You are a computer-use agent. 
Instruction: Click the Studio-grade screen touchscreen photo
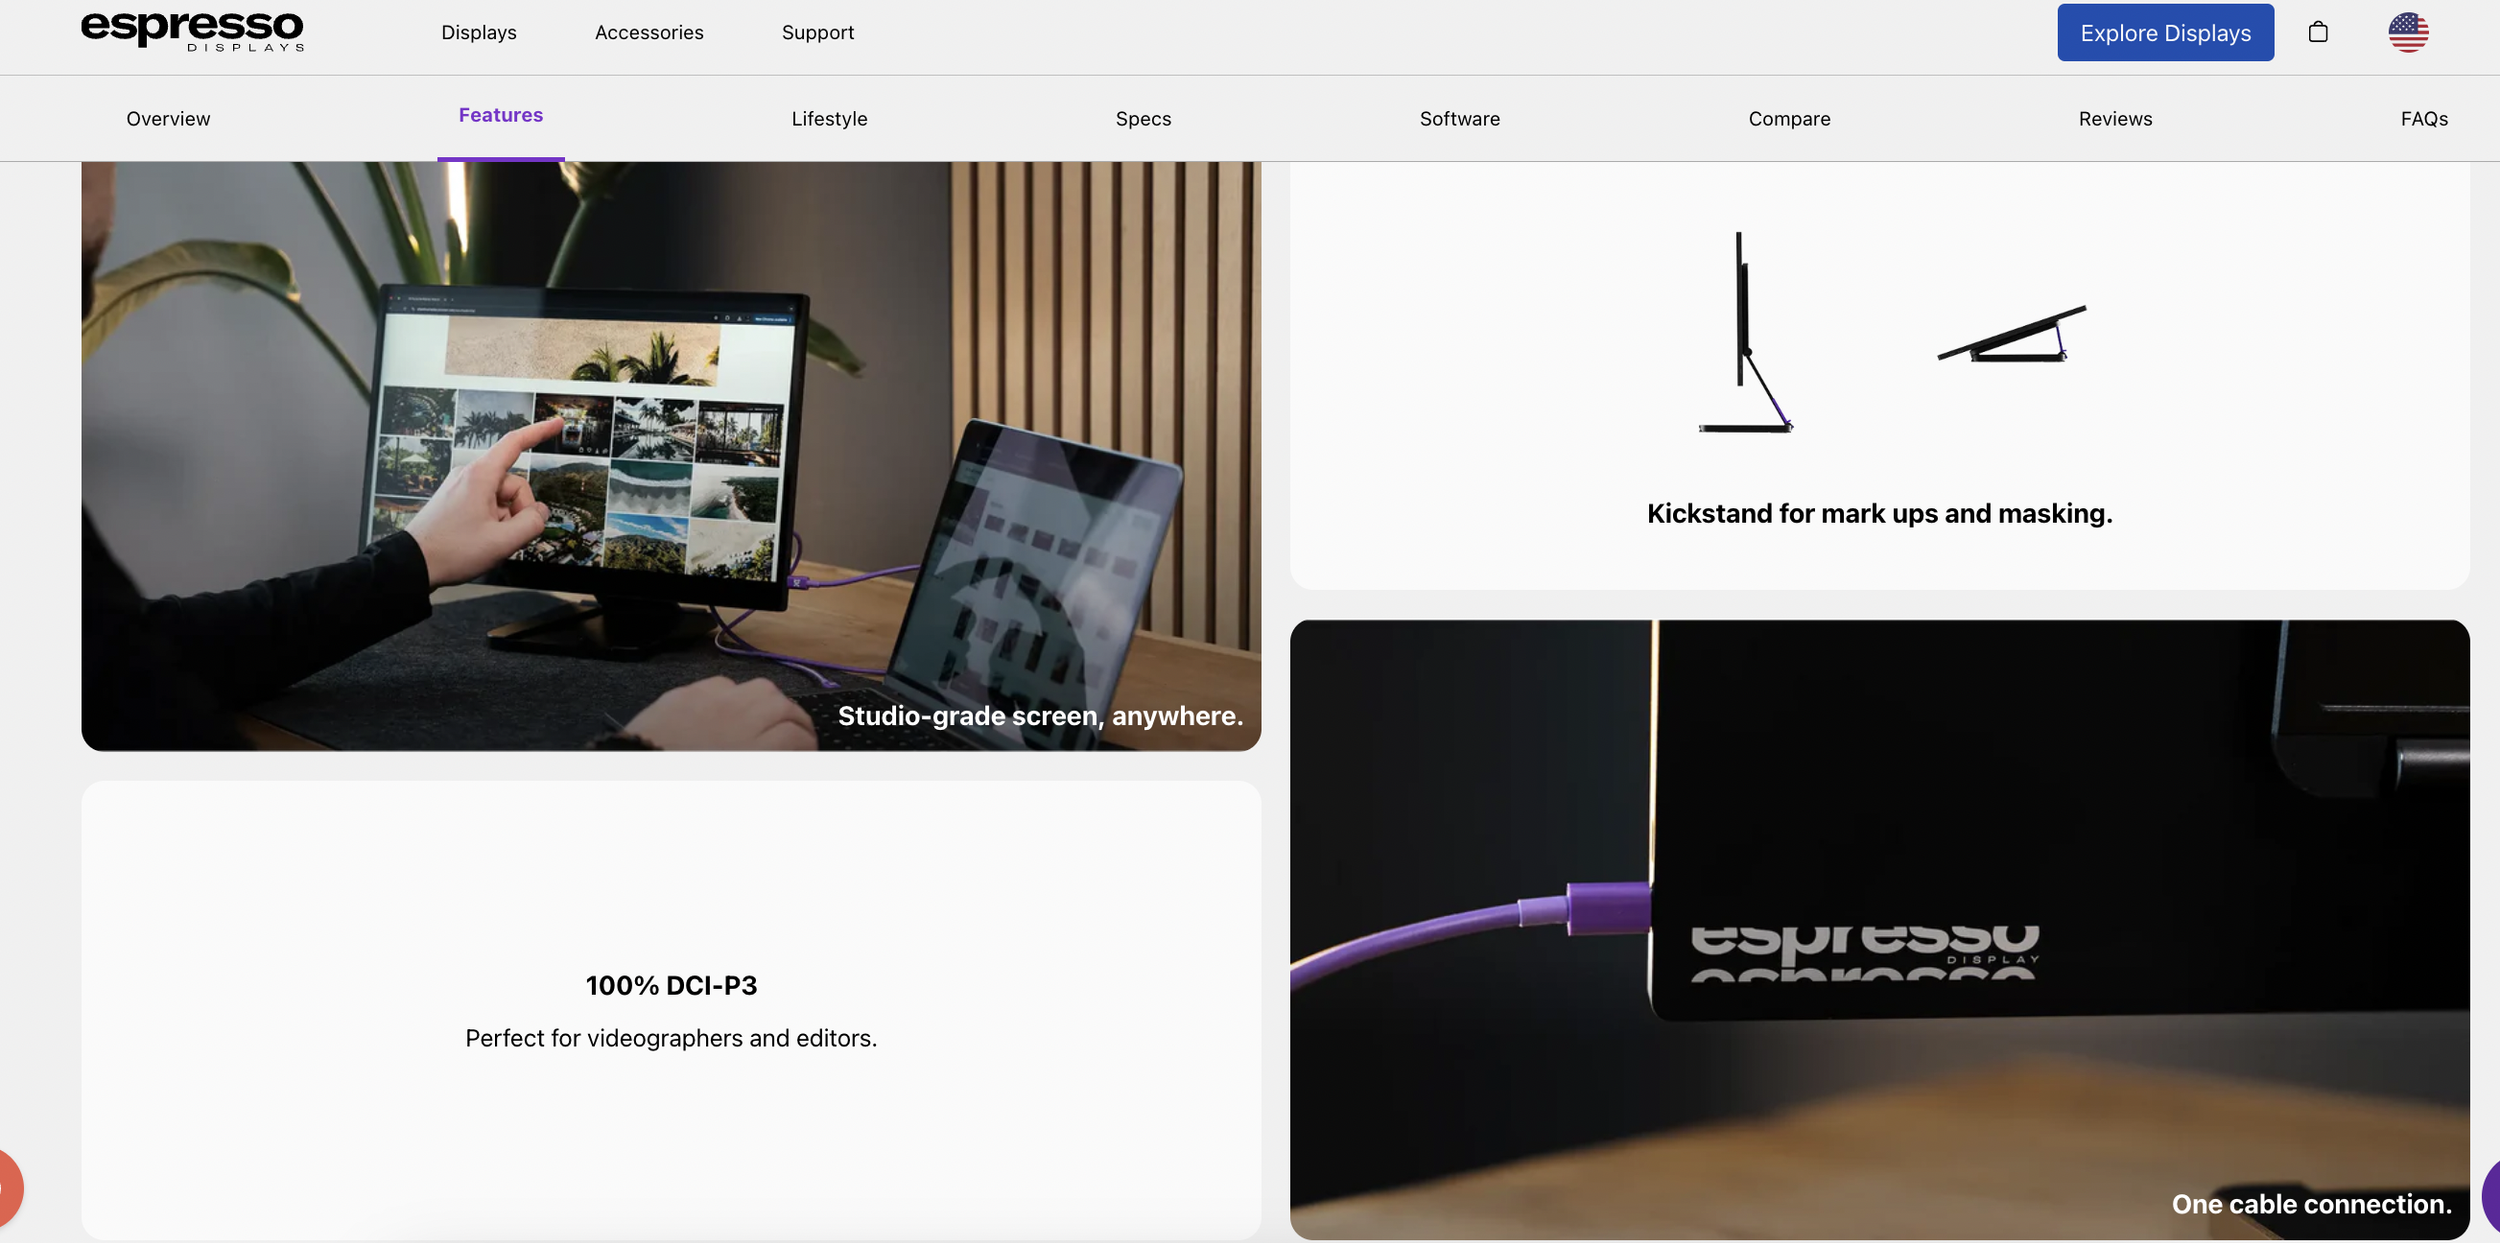[x=670, y=455]
